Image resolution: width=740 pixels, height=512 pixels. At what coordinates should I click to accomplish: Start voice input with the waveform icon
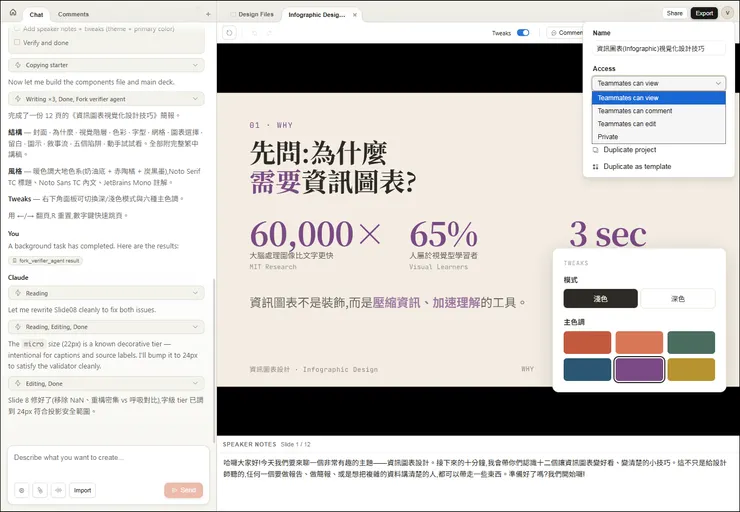coord(59,490)
